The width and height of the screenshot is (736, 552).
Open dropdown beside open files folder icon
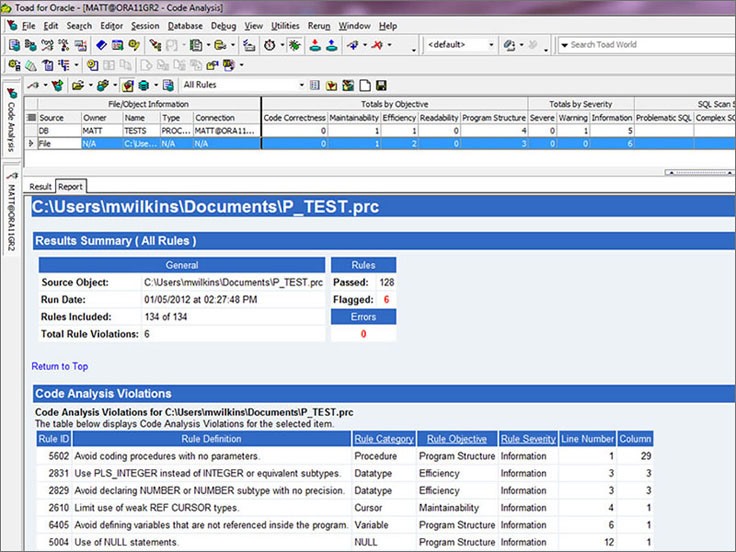90,85
